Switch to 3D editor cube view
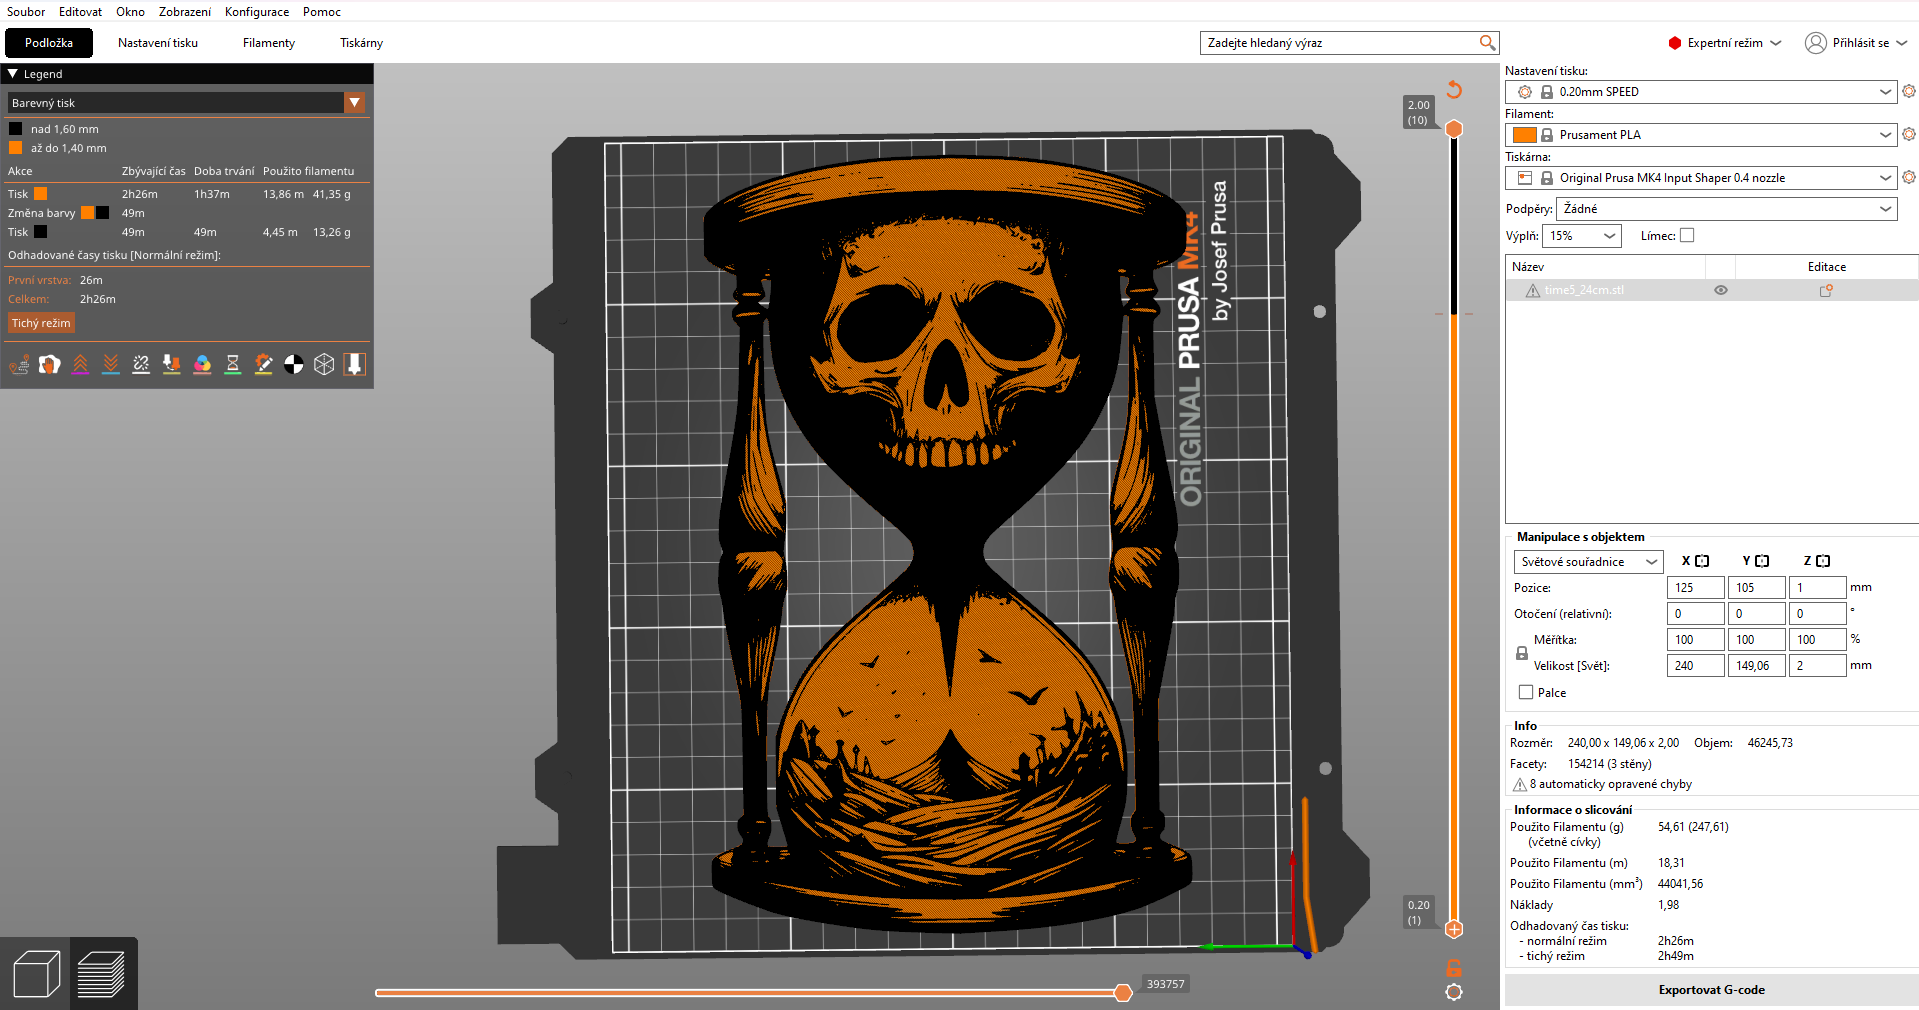This screenshot has width=1919, height=1010. 36,974
